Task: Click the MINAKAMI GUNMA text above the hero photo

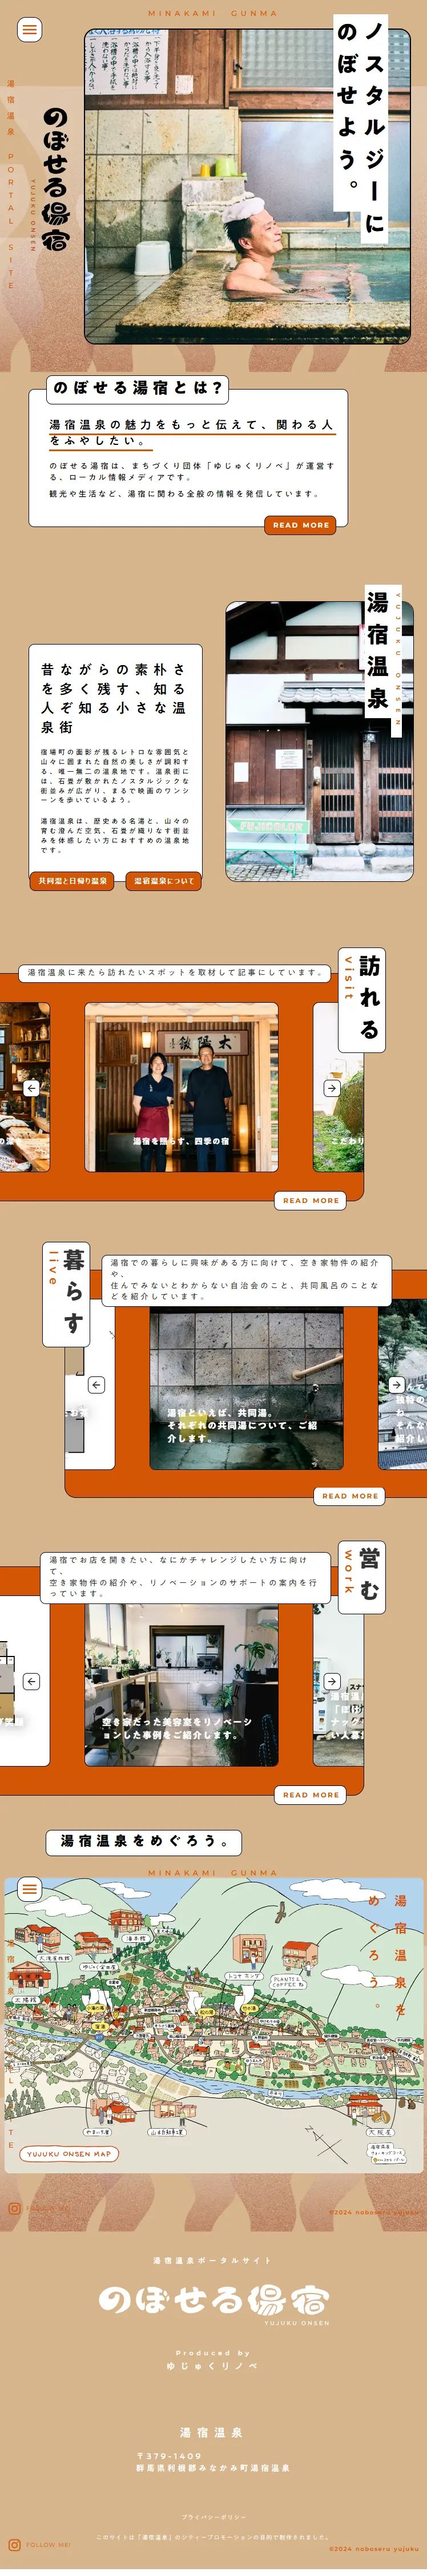Action: [x=213, y=13]
